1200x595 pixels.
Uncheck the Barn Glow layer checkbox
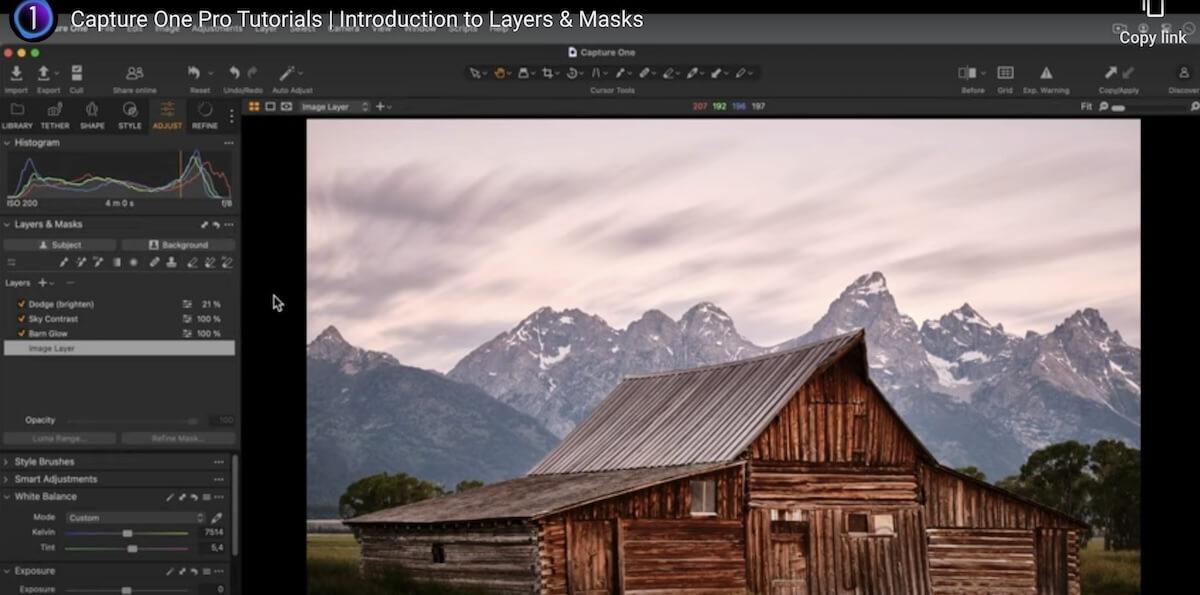(22, 333)
